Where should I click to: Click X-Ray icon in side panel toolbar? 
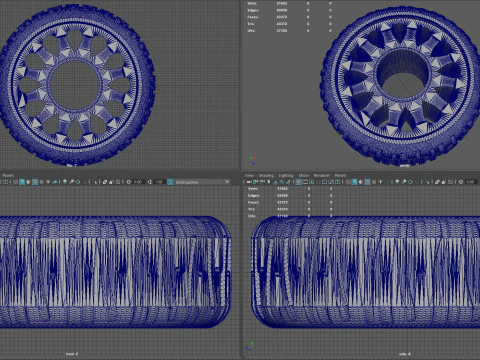point(437,182)
